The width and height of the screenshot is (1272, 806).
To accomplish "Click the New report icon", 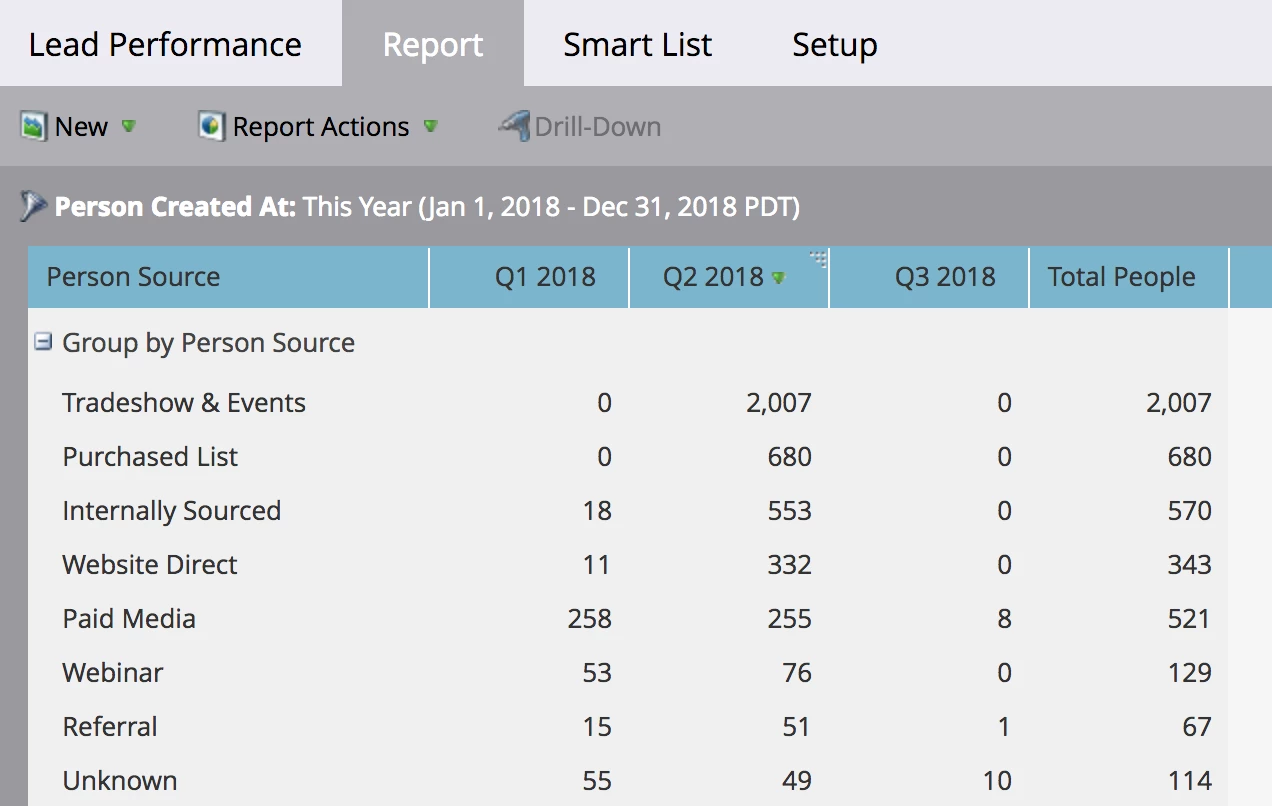I will click(x=34, y=127).
